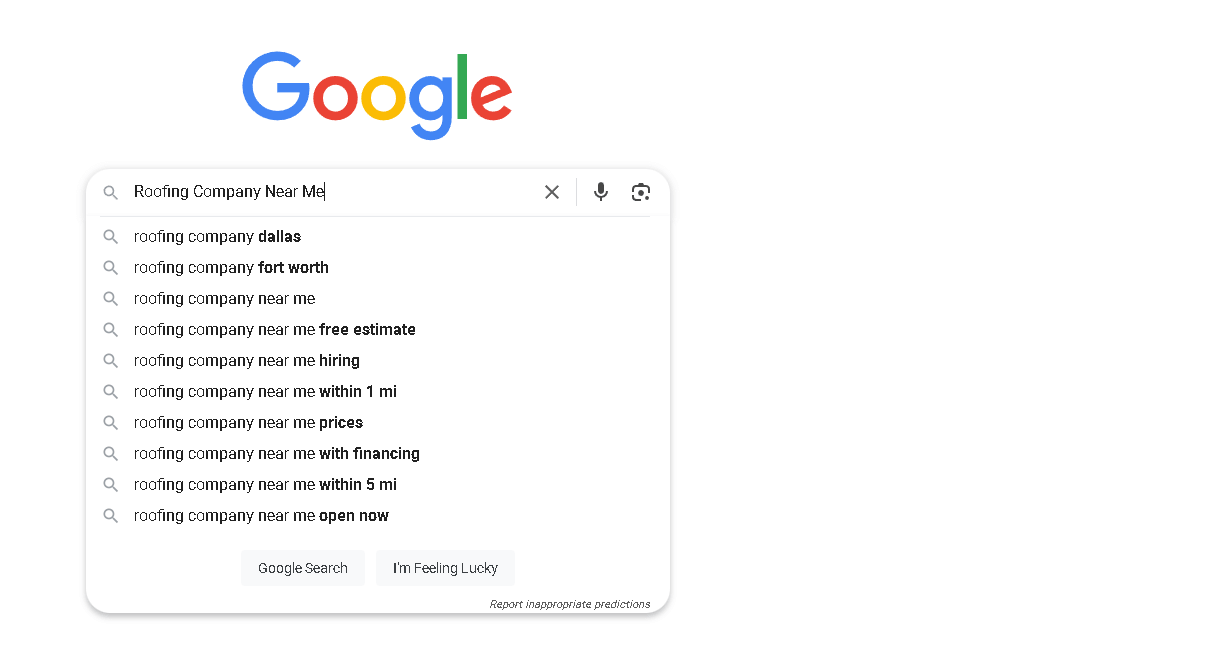This screenshot has height=652, width=1228.
Task: Click the magnifier icon beside 'roofing company dallas'
Action: 111,237
